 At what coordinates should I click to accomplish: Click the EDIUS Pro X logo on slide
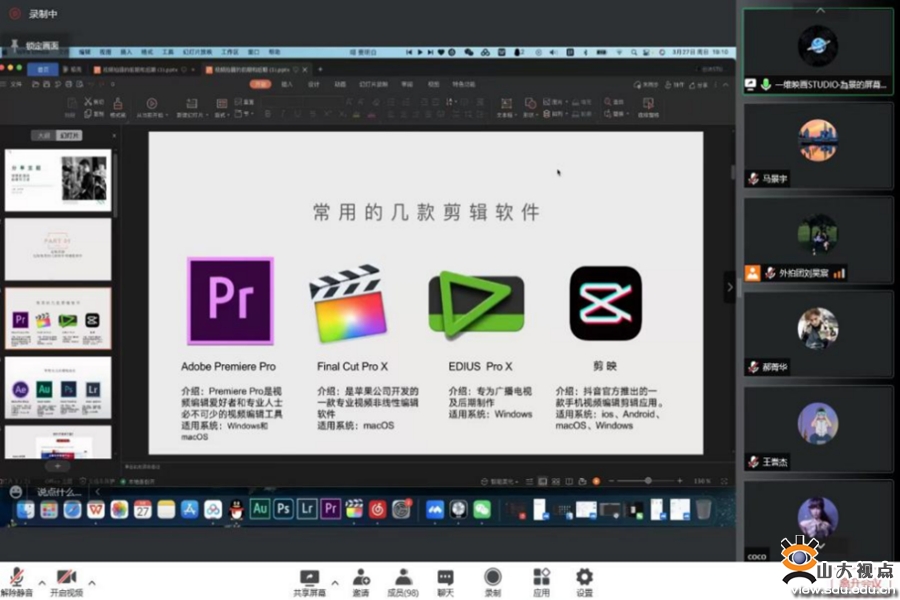pos(476,303)
